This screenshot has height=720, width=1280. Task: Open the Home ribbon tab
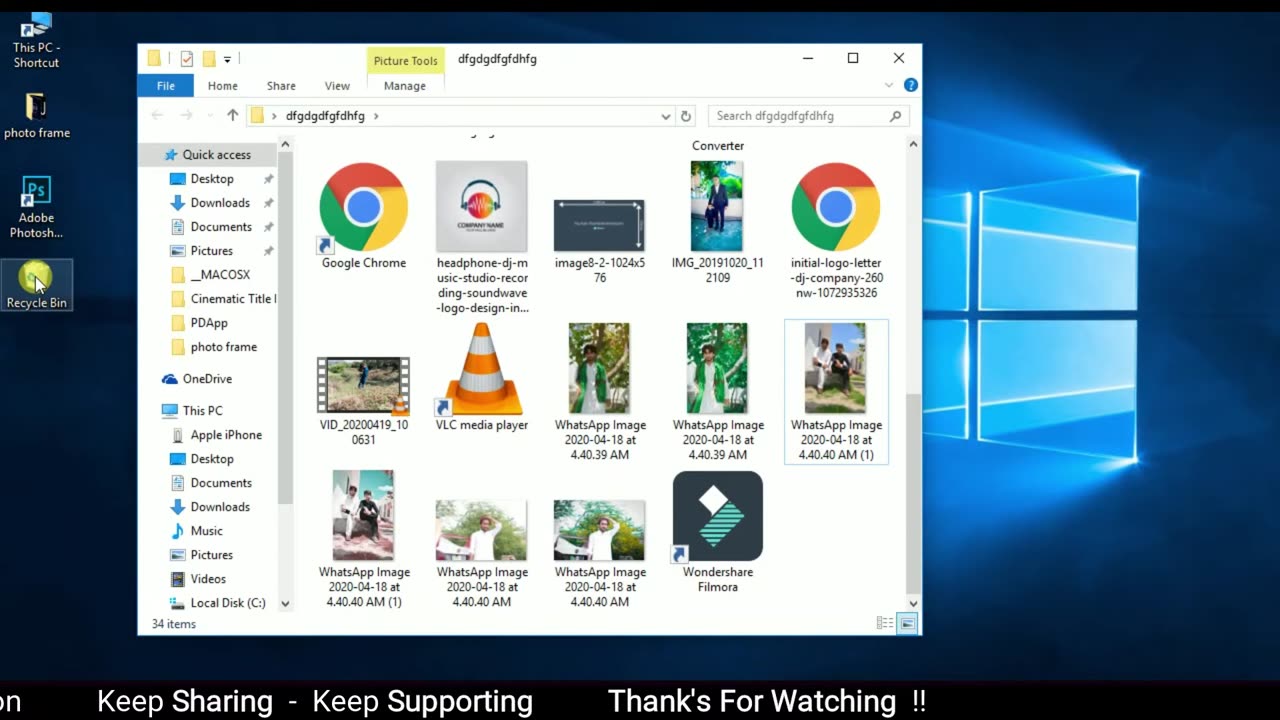pyautogui.click(x=222, y=86)
